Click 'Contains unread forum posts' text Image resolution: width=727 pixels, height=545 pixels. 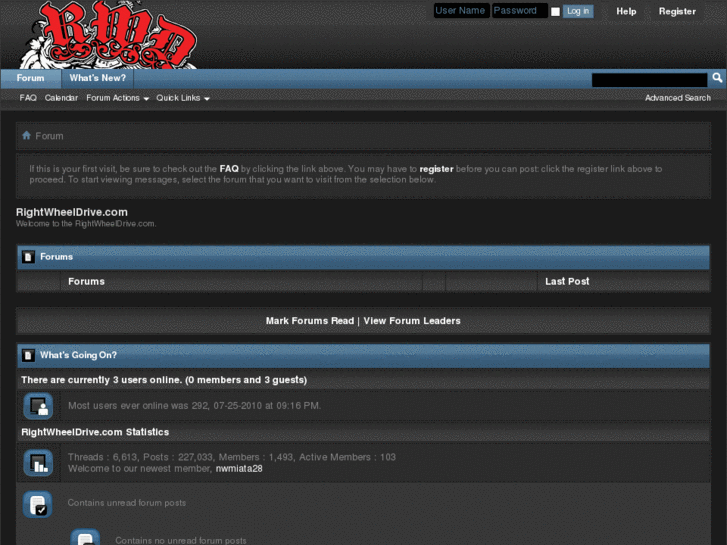point(127,503)
